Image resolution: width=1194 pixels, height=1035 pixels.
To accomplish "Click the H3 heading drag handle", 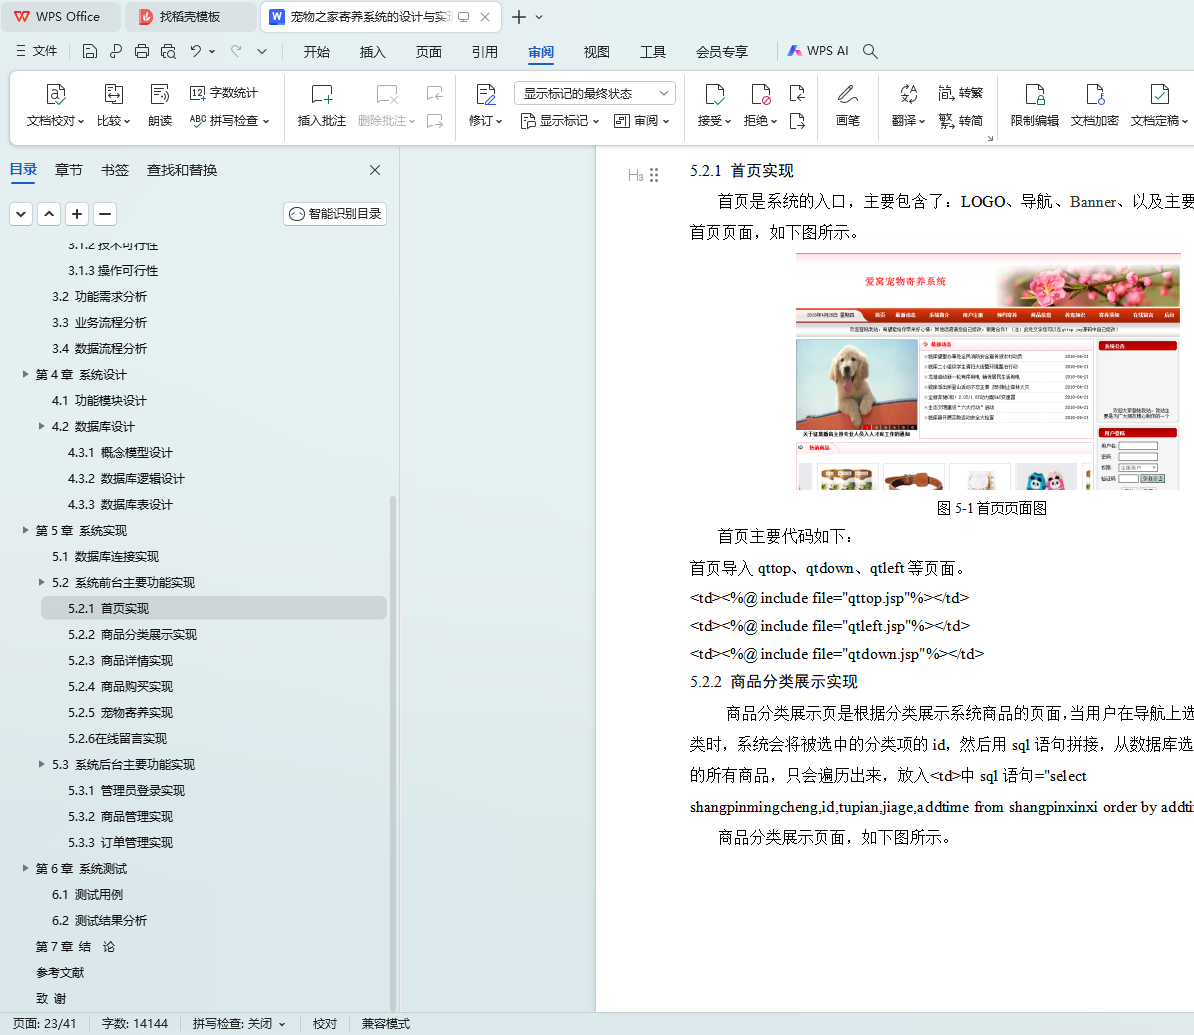I will tap(653, 175).
